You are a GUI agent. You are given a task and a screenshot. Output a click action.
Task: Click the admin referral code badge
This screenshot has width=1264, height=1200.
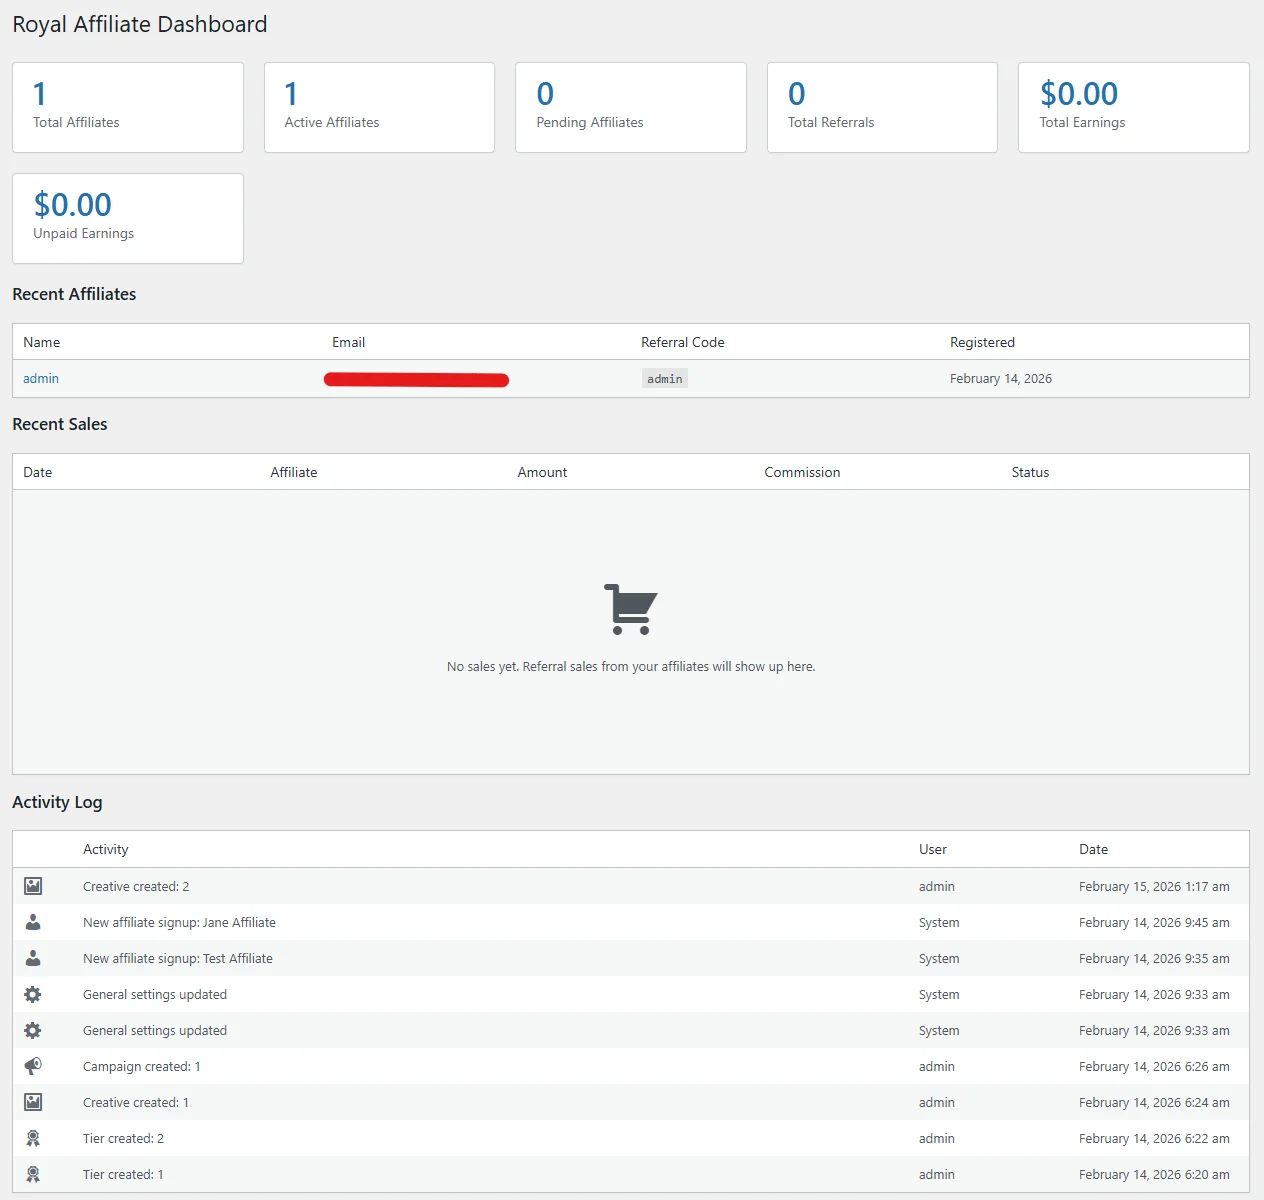point(664,378)
